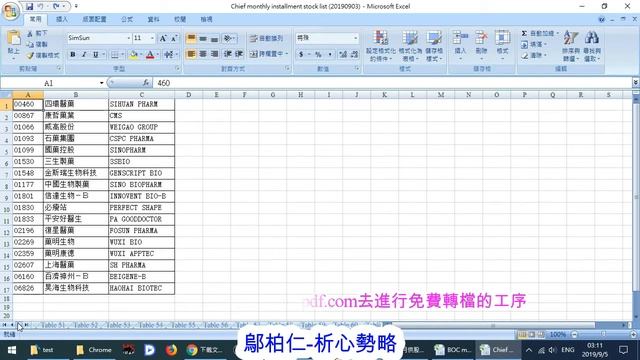Screen dimensions: 640x360
Task: Toggle align text right
Action: tap(214, 54)
